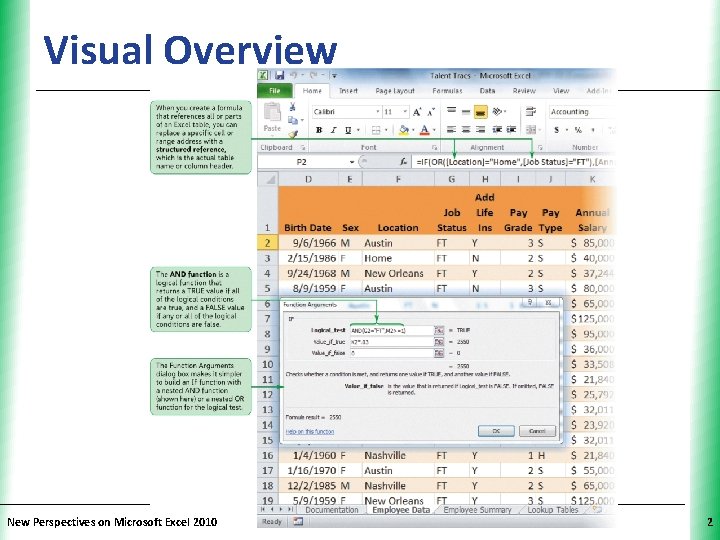Click the collapse-dialog icon beside Logical_test

(439, 330)
